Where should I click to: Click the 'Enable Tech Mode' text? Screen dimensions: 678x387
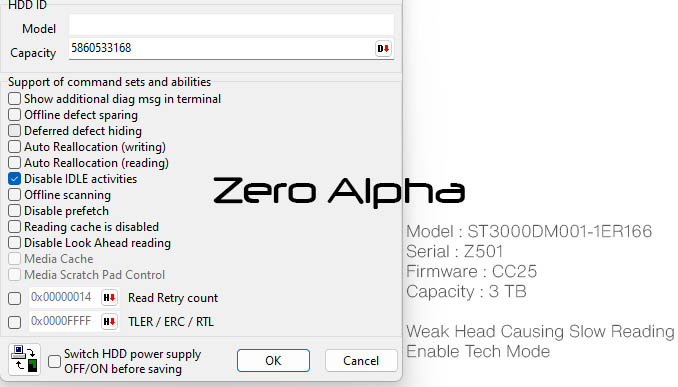pyautogui.click(x=478, y=352)
